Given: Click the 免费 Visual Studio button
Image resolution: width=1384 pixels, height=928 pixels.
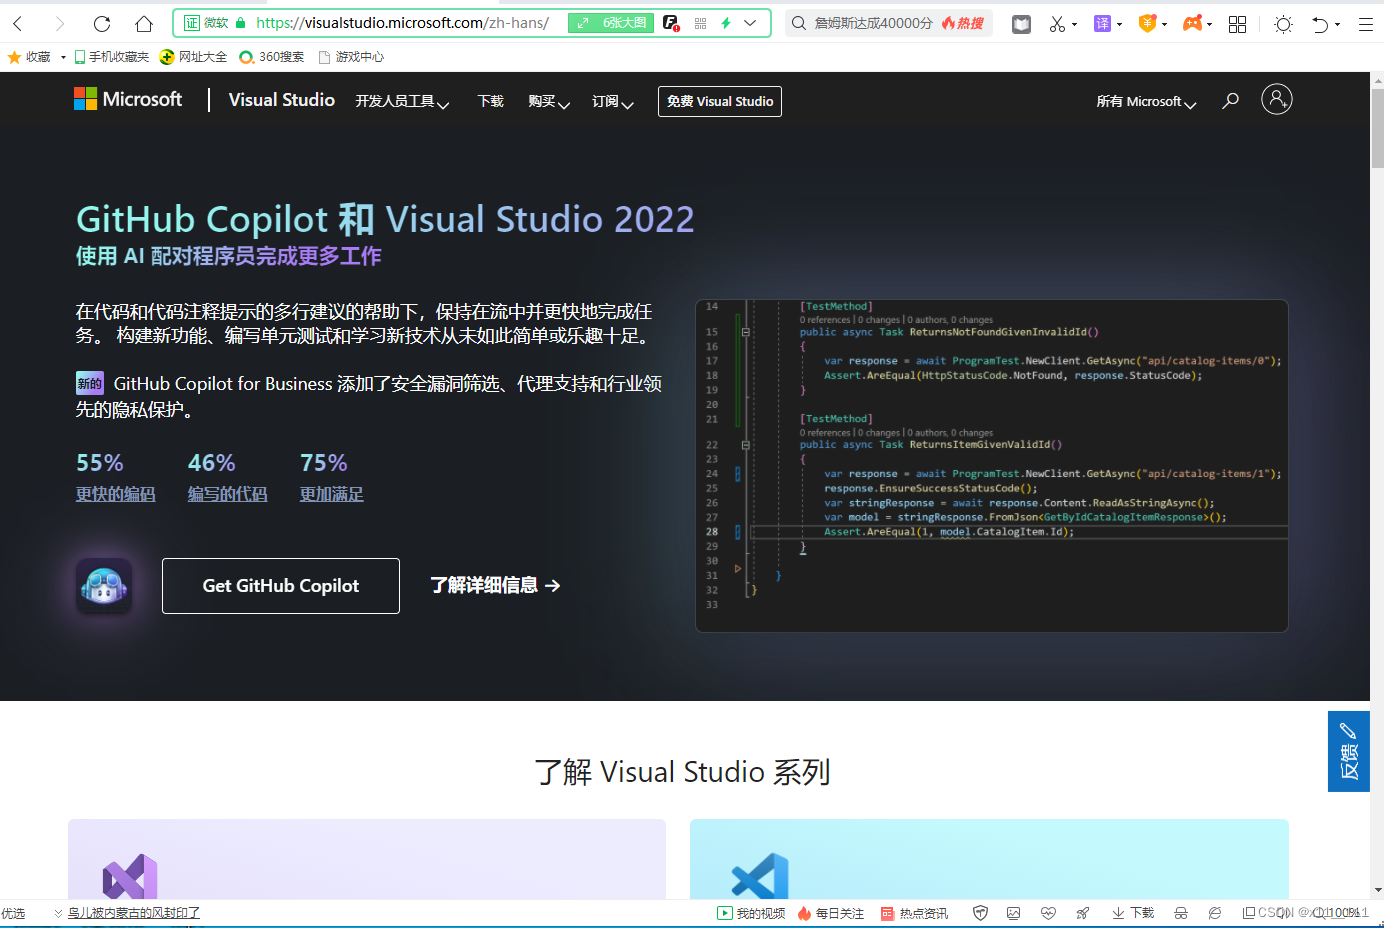Looking at the screenshot, I should click(720, 101).
